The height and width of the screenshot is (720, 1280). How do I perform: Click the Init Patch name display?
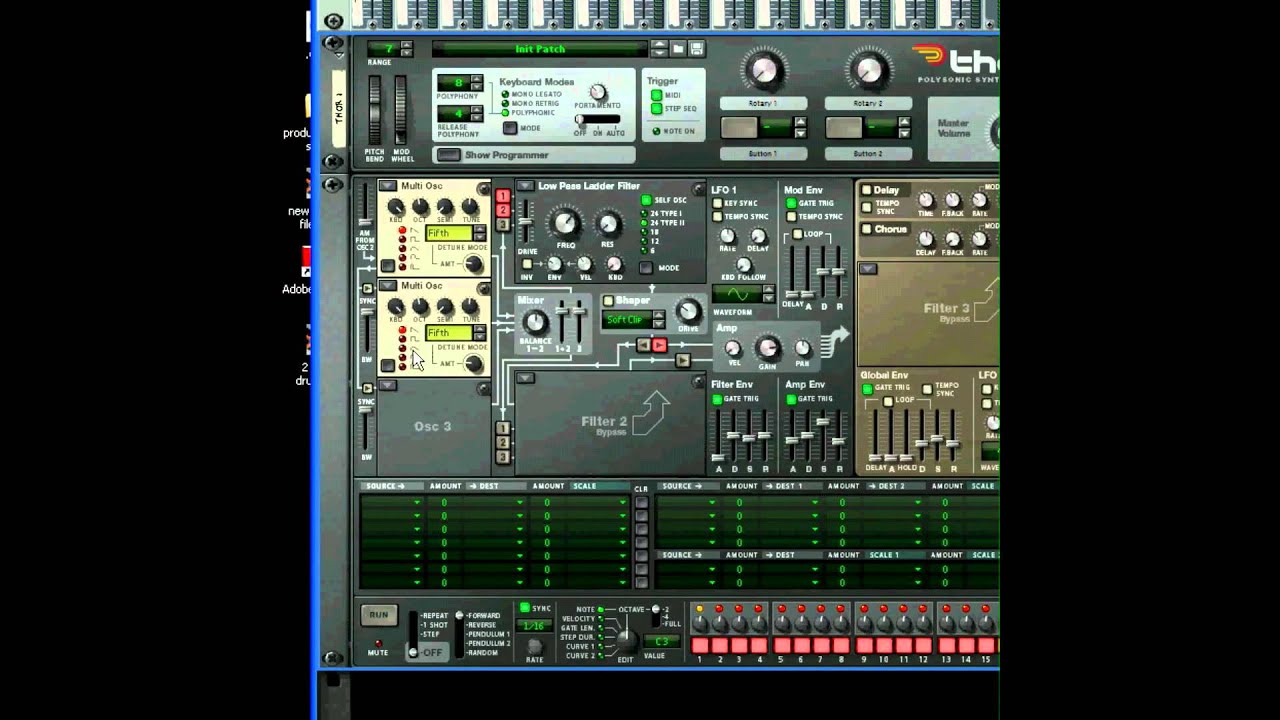pos(540,48)
